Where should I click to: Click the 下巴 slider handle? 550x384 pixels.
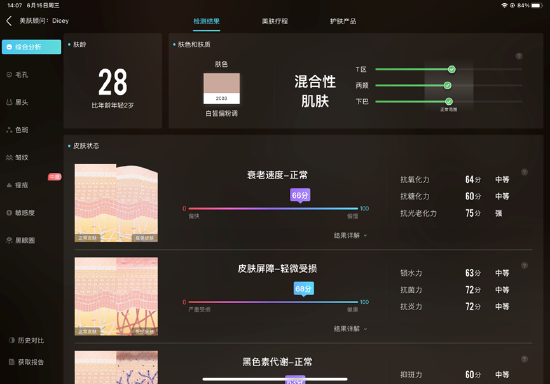(449, 101)
